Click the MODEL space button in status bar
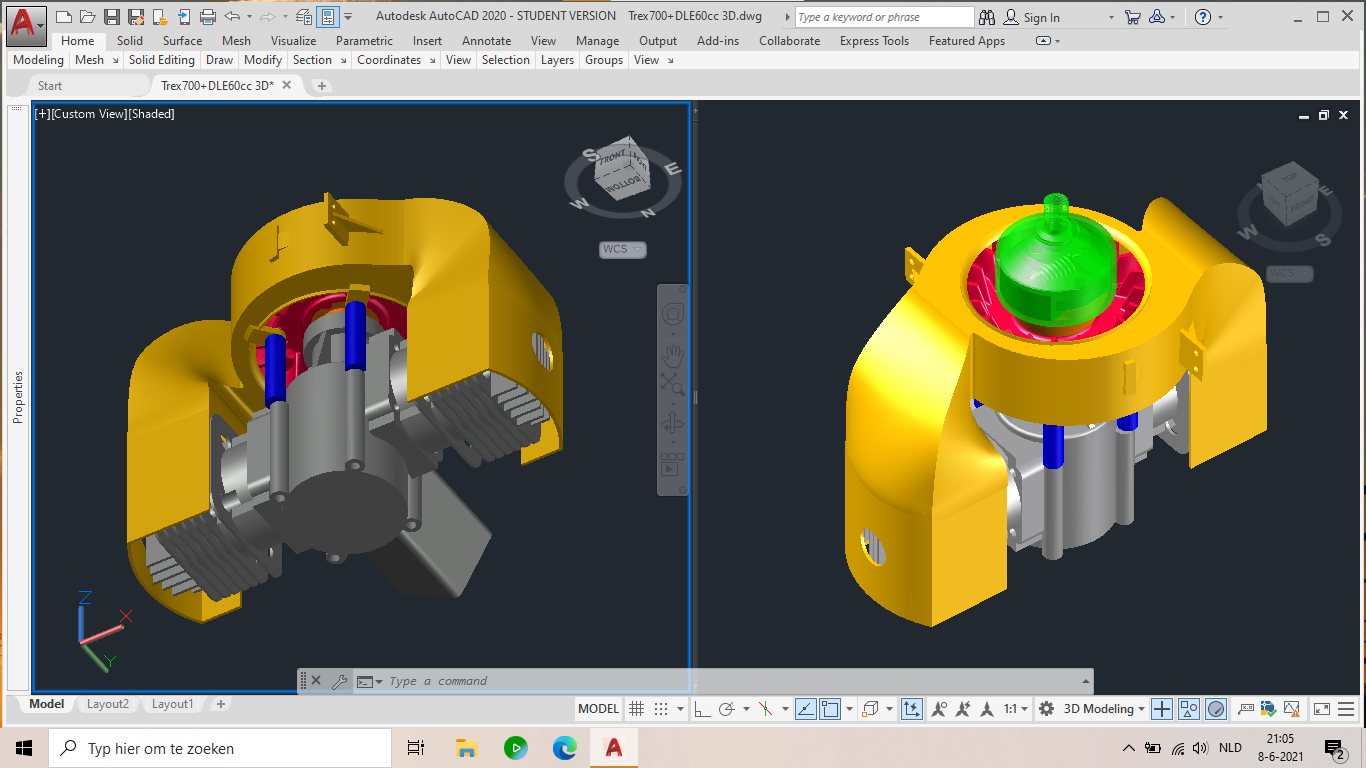 click(599, 709)
